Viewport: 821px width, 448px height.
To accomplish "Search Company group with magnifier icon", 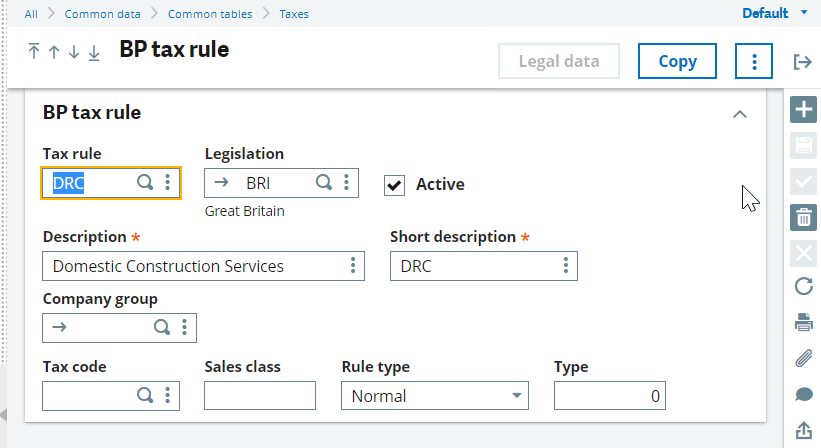I will [162, 328].
